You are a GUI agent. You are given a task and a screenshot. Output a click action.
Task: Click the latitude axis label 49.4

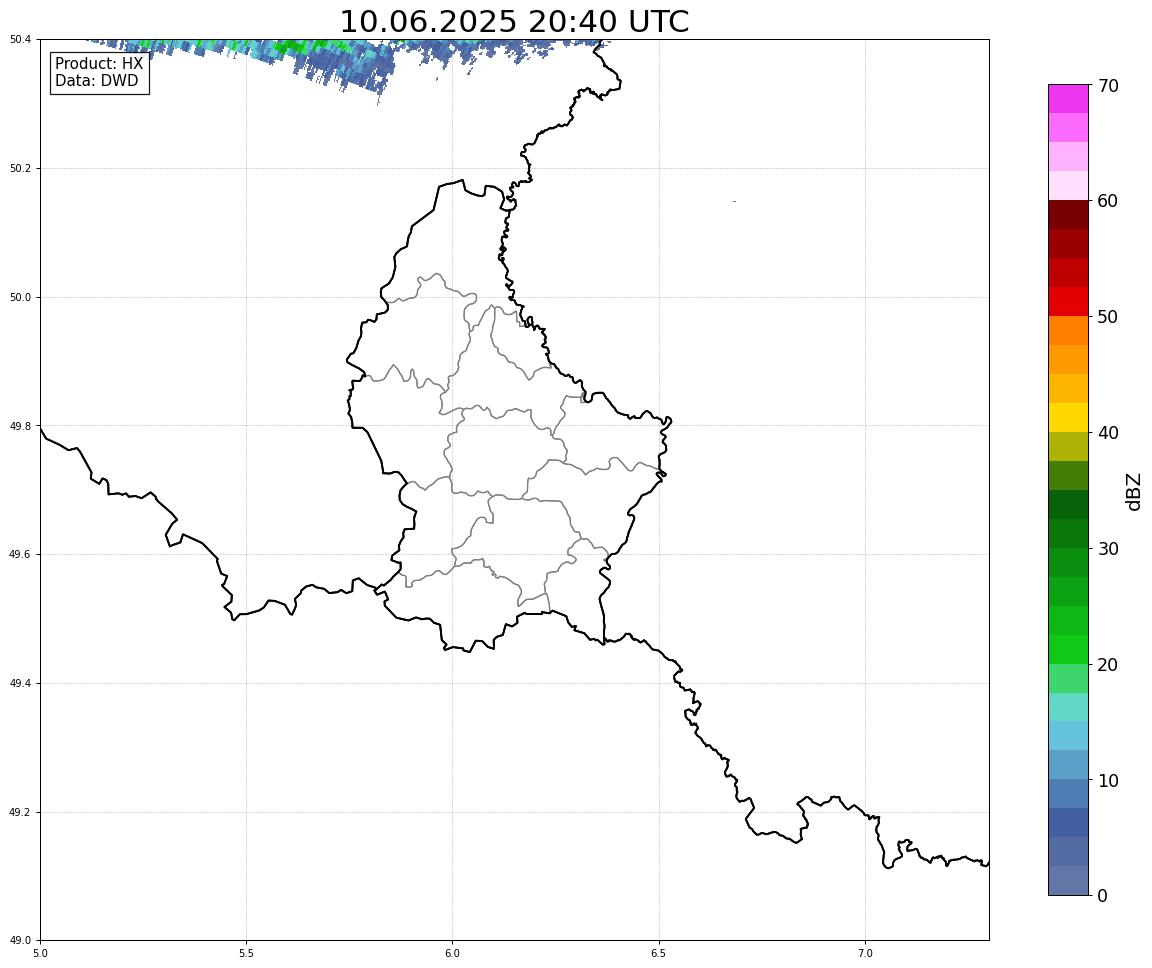(20, 684)
